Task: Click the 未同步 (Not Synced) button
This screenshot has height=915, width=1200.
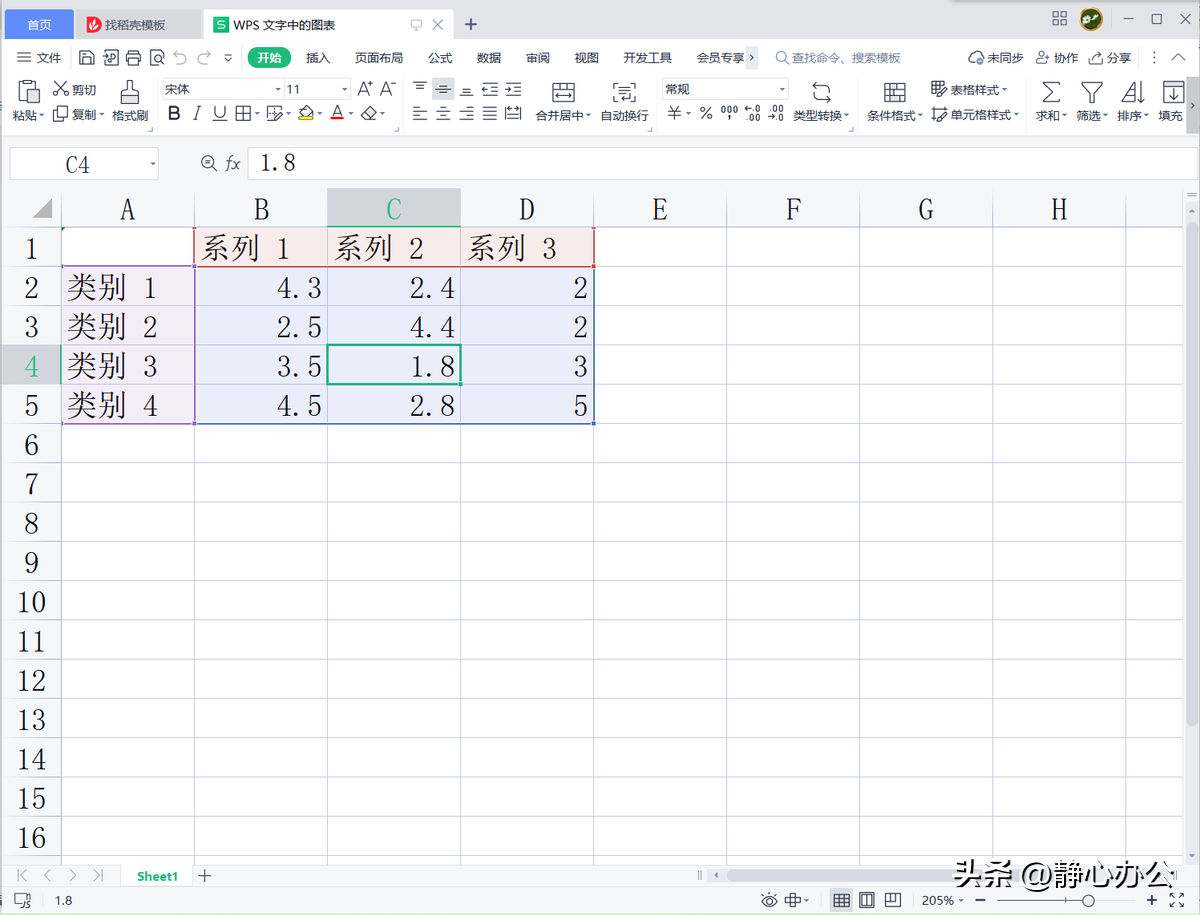Action: pos(996,58)
